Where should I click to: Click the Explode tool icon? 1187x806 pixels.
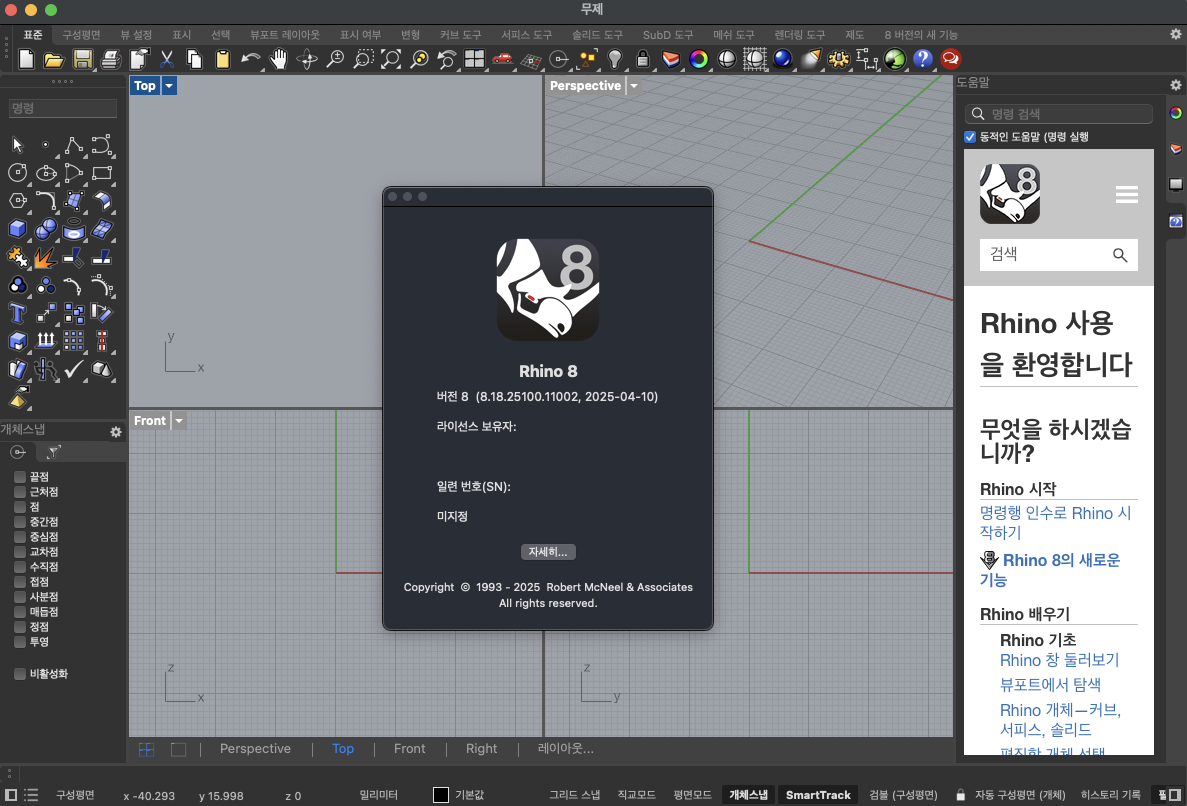tap(45, 258)
